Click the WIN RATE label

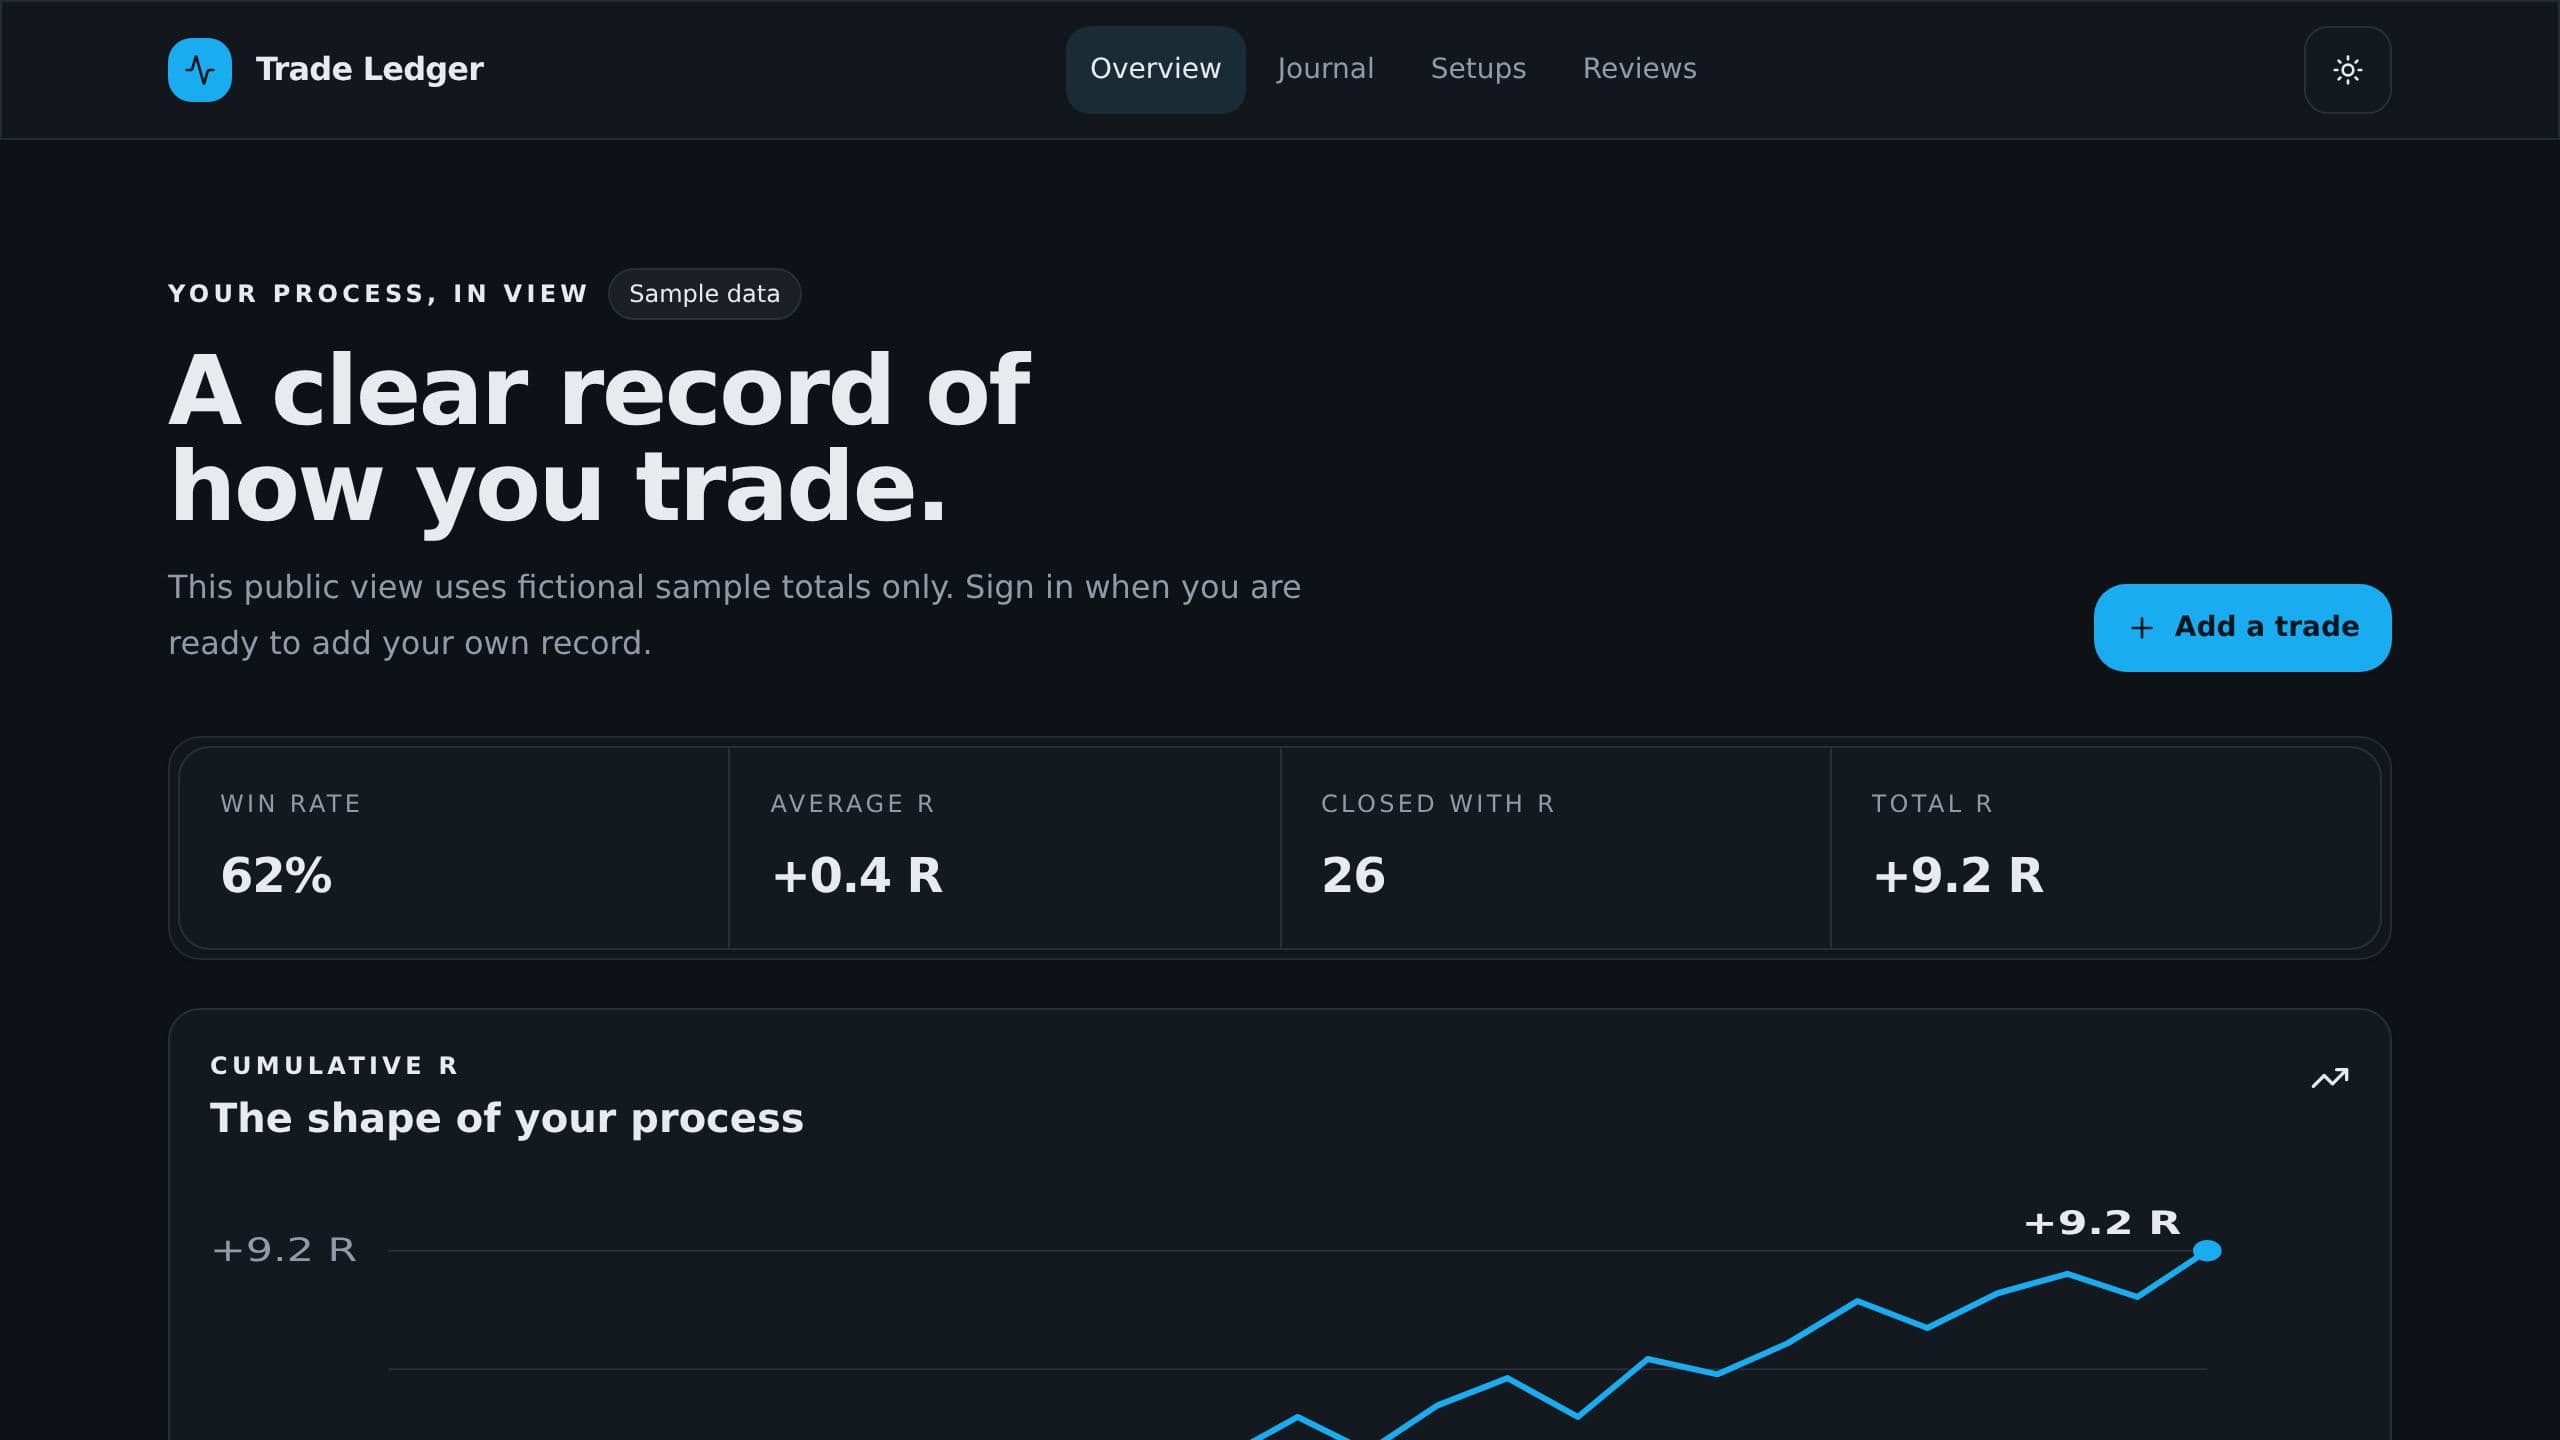290,804
